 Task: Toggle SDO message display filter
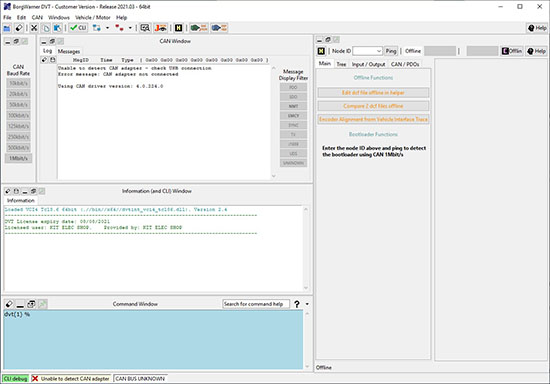[x=293, y=96]
